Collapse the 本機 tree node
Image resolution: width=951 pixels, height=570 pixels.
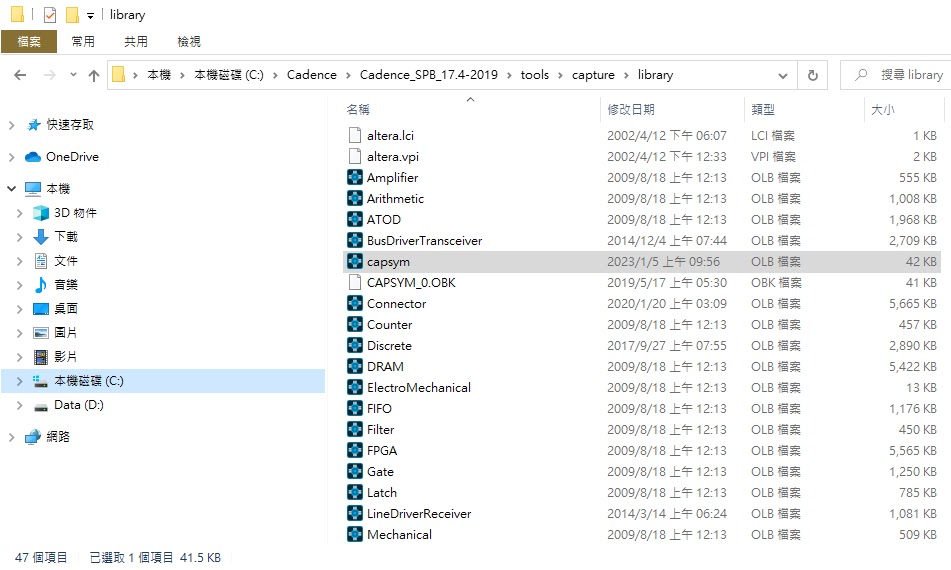tap(12, 189)
